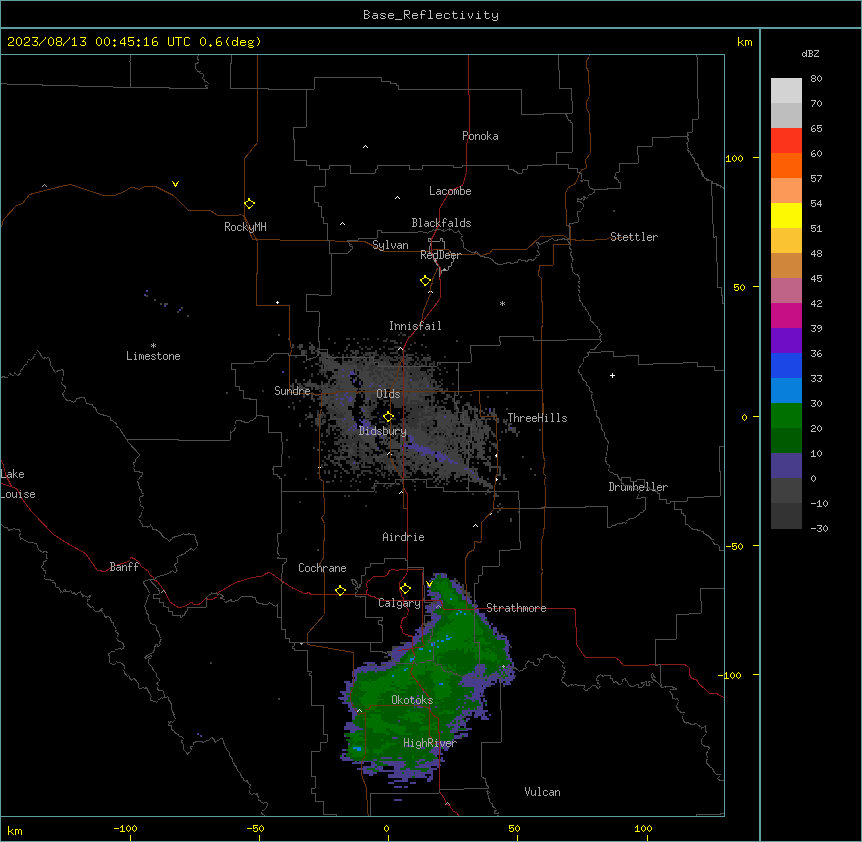Click the Base_Reflectivity title text
This screenshot has width=862, height=842.
[x=431, y=15]
